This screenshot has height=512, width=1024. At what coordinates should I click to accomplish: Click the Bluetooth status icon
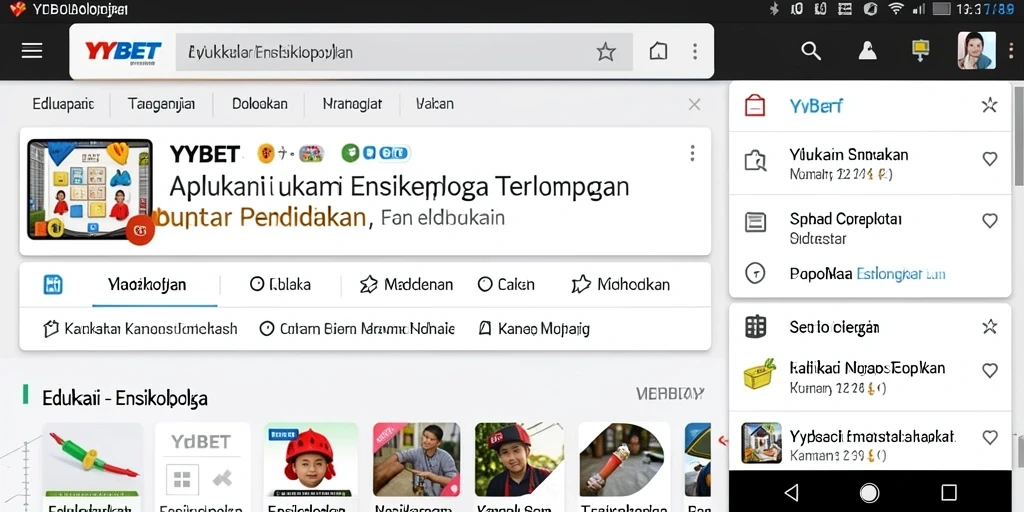pos(775,8)
